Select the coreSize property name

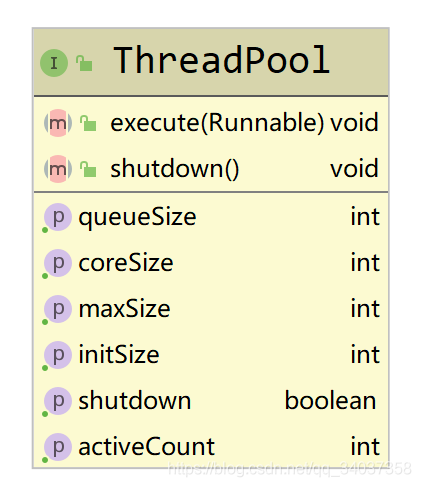(x=126, y=263)
